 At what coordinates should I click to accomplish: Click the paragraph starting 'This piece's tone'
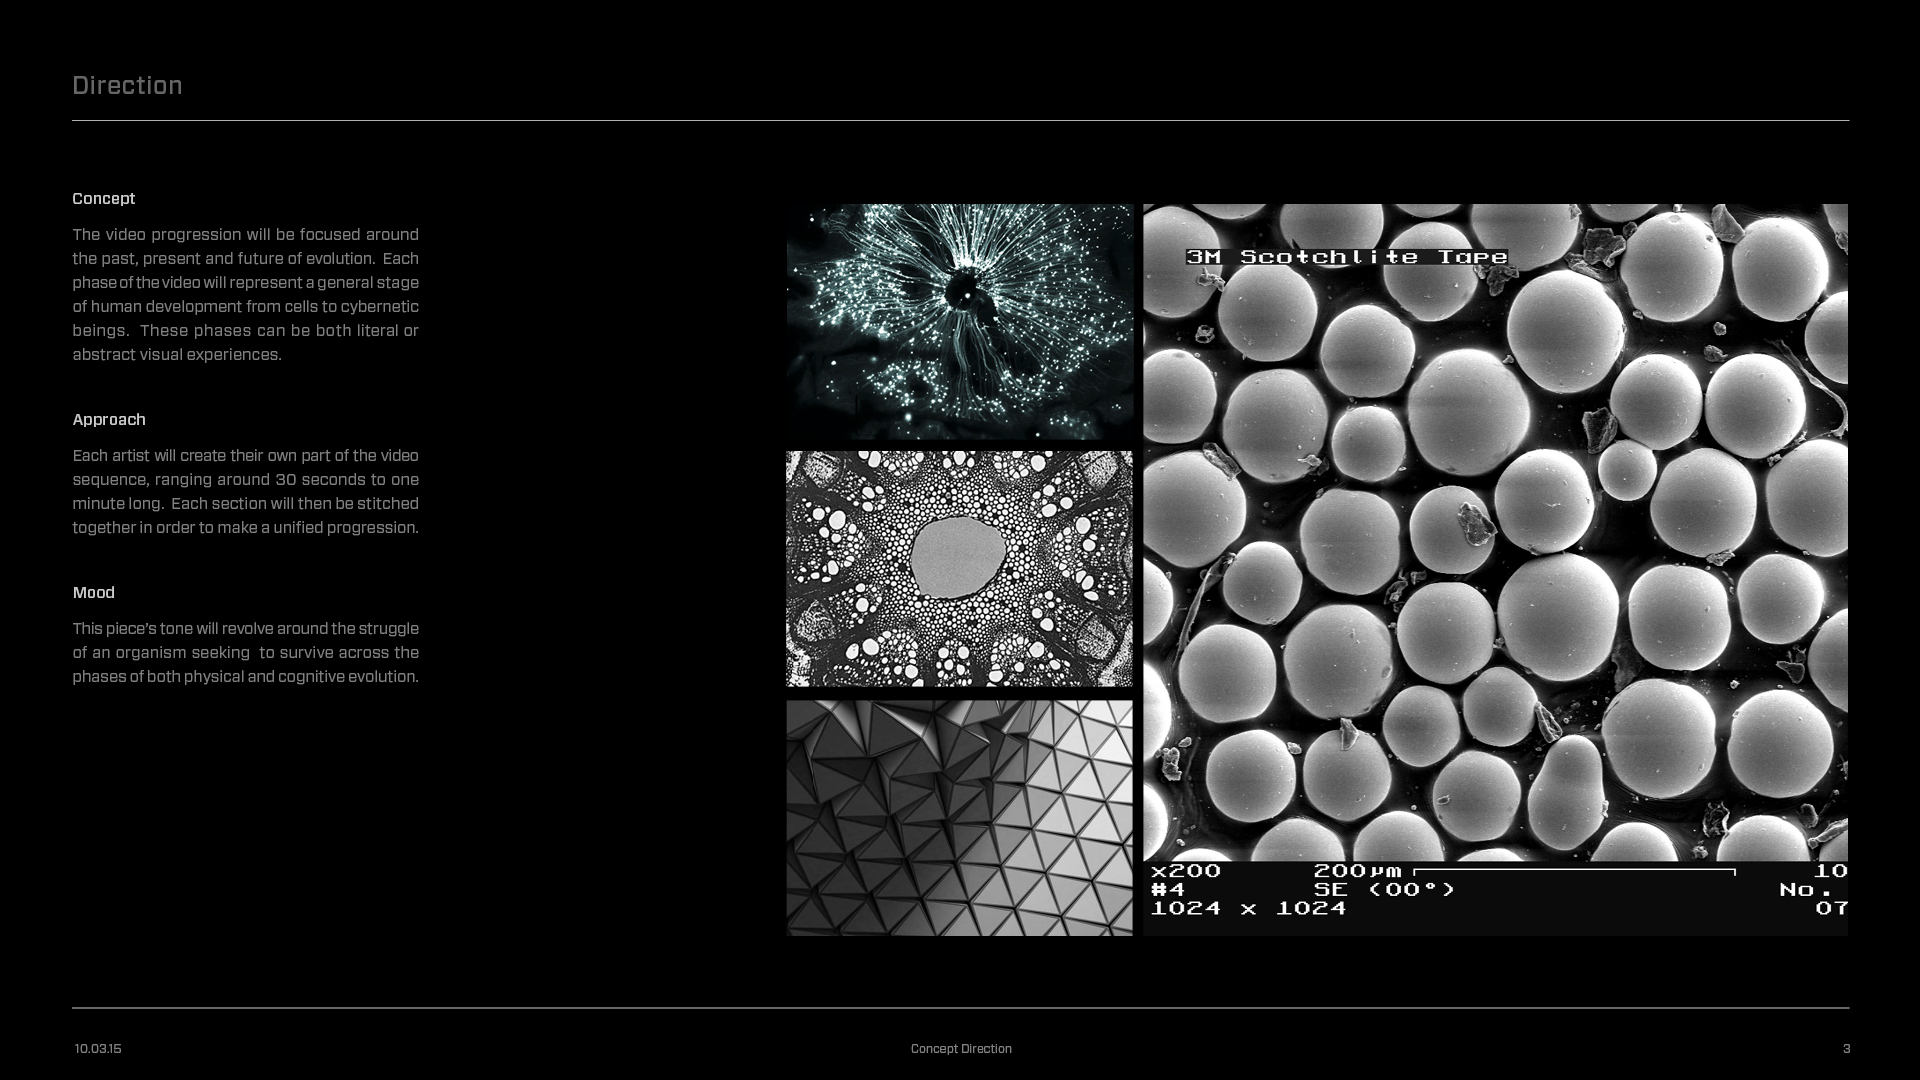pyautogui.click(x=246, y=653)
